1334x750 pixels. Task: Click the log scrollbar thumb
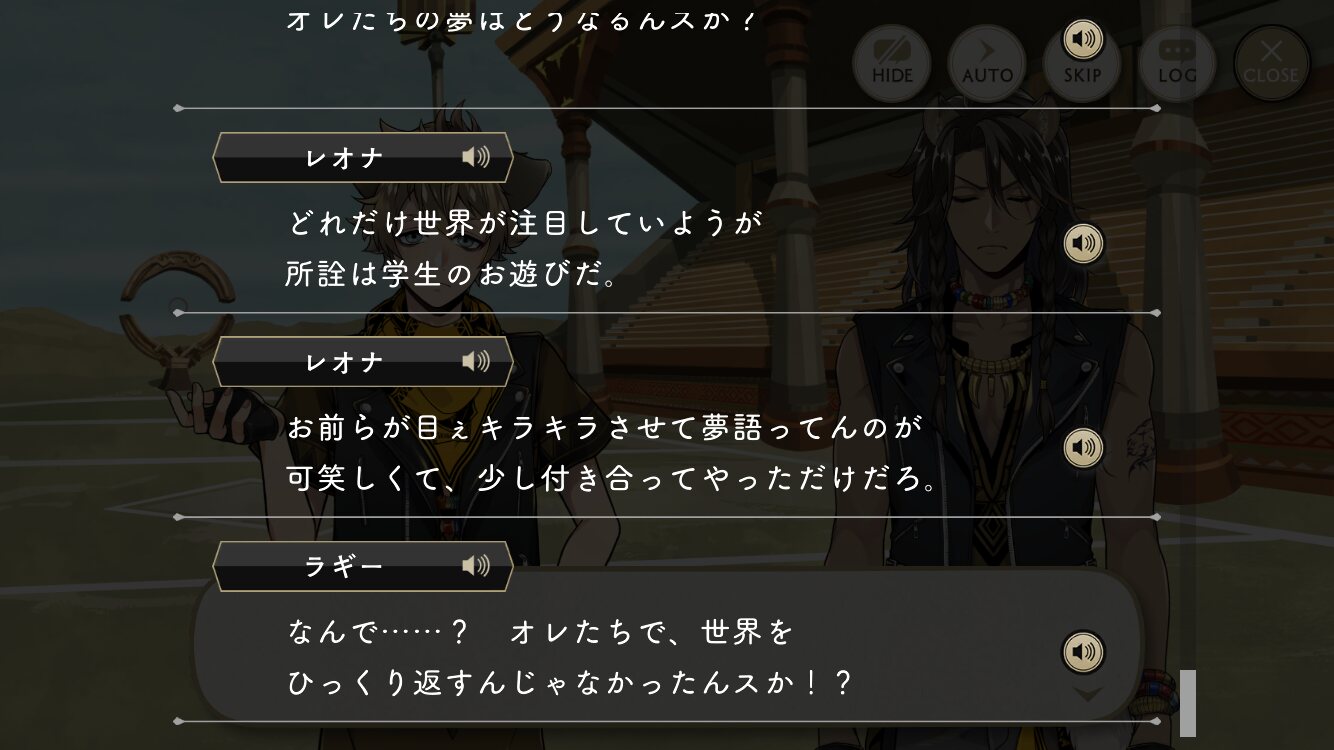[1188, 703]
